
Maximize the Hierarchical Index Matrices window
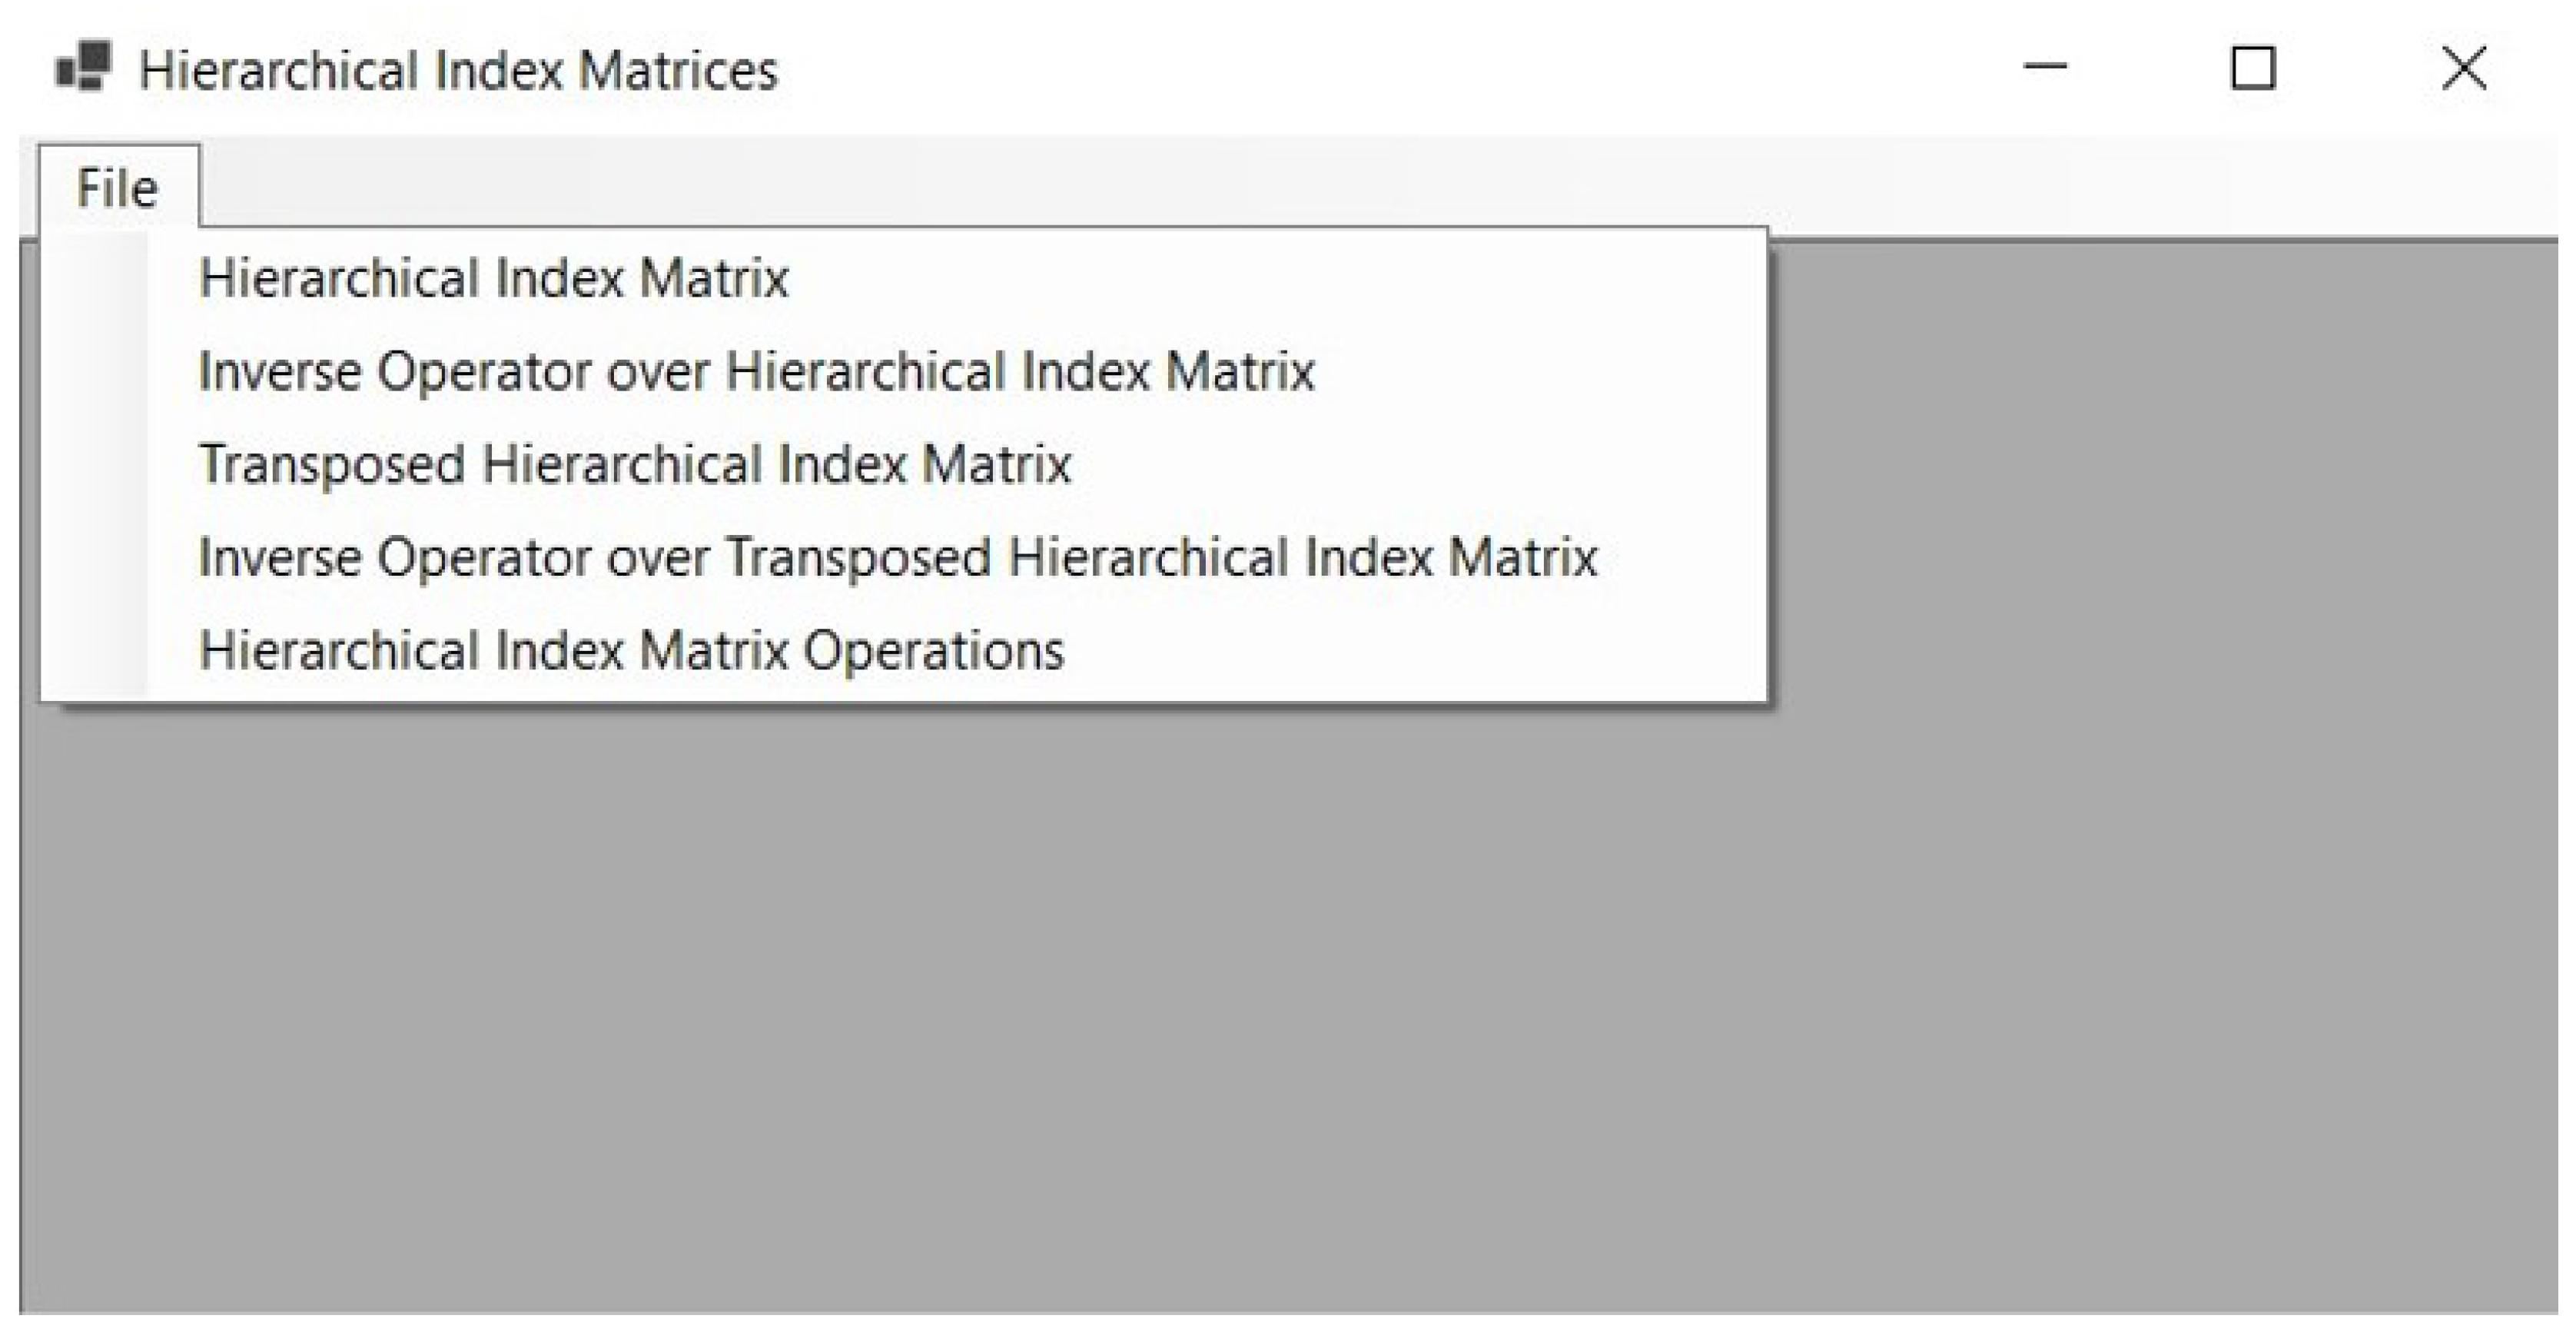point(2252,68)
